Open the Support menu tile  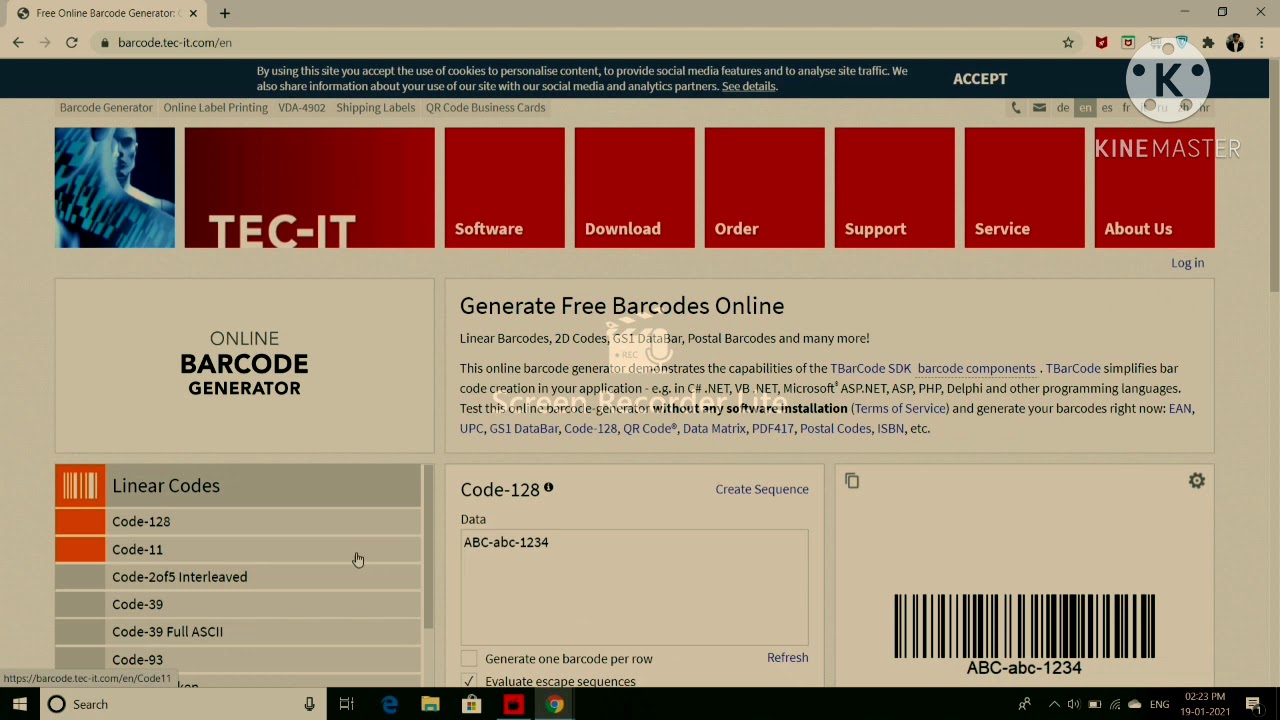pyautogui.click(x=895, y=187)
